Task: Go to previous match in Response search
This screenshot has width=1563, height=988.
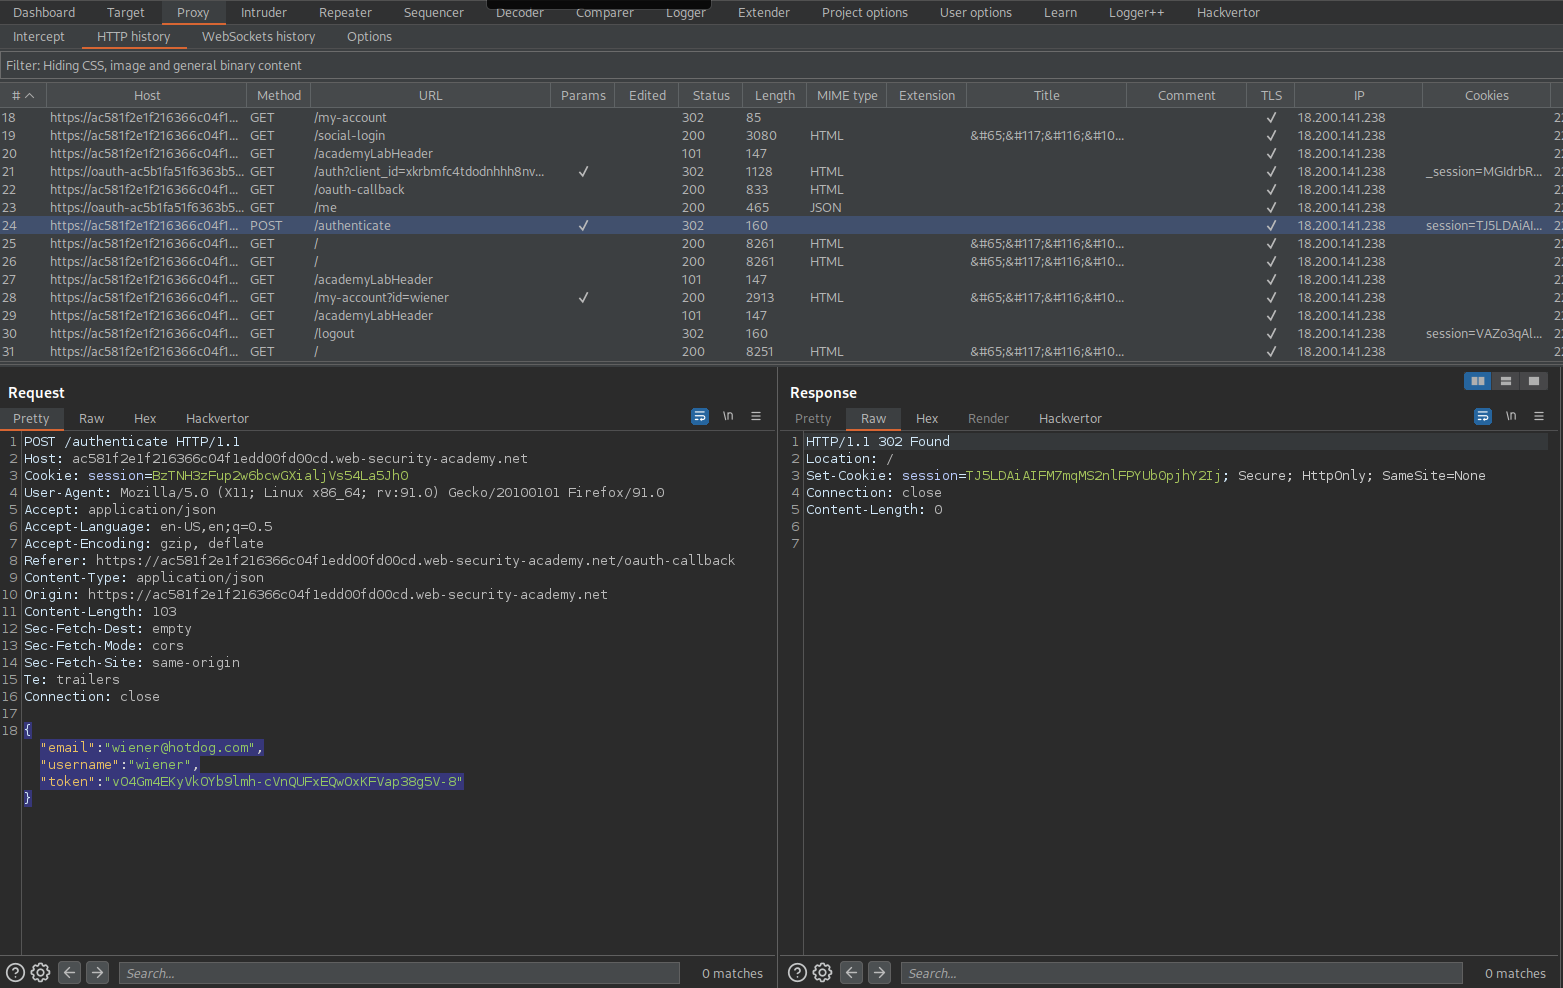Action: [851, 972]
